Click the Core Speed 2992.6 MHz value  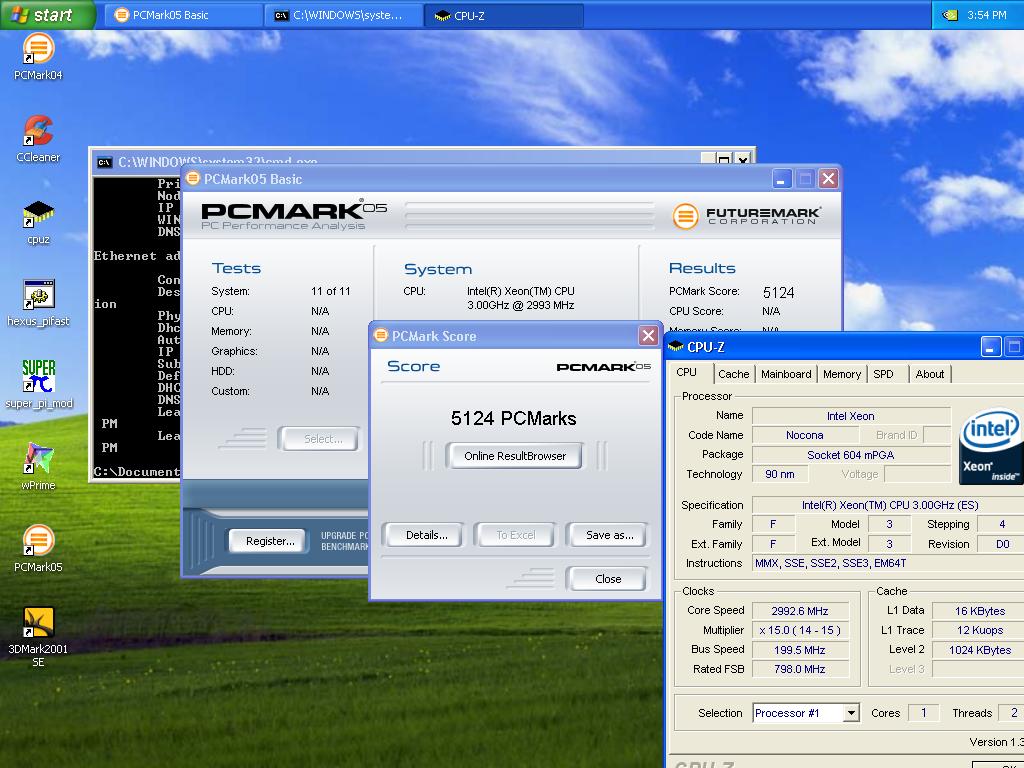(x=800, y=611)
